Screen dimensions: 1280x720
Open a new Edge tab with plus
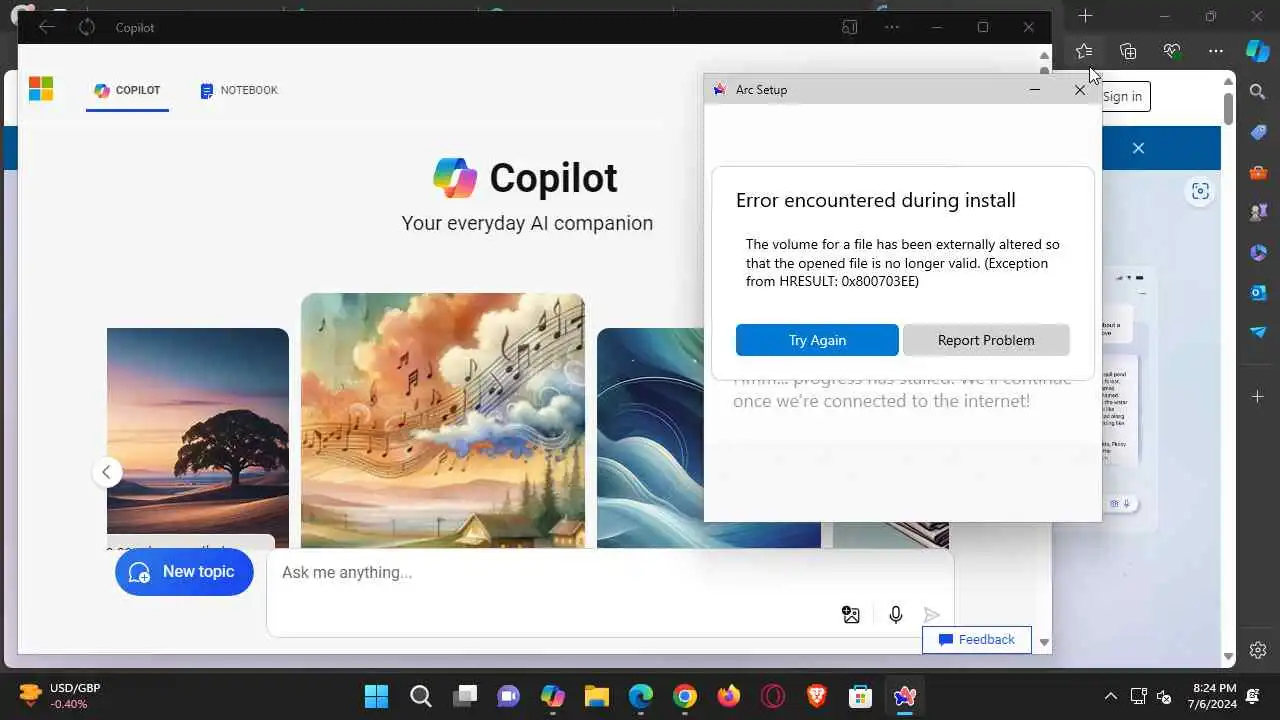click(1086, 16)
